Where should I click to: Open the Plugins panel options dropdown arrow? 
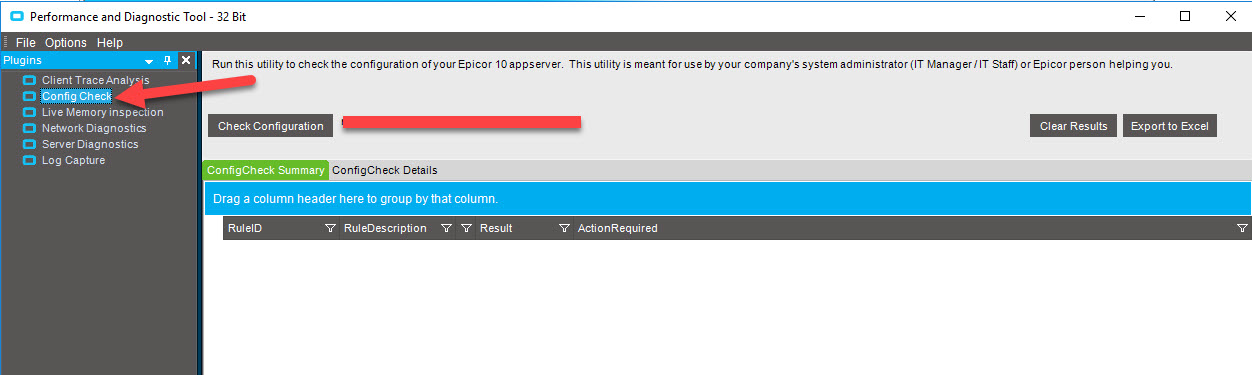pos(150,62)
